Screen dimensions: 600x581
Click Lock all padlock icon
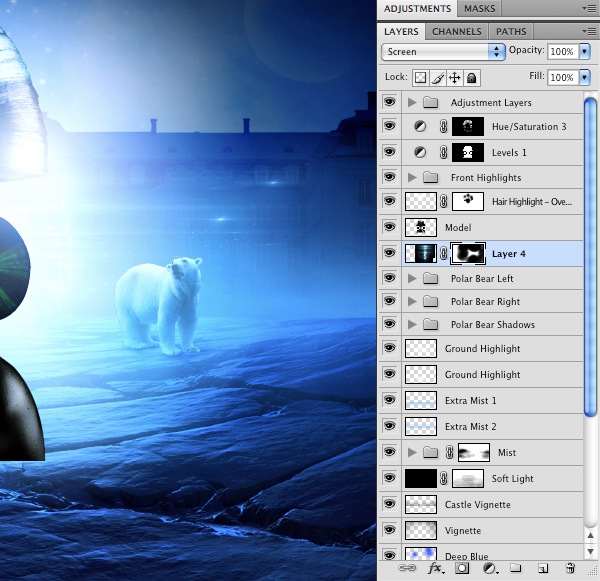(x=472, y=78)
